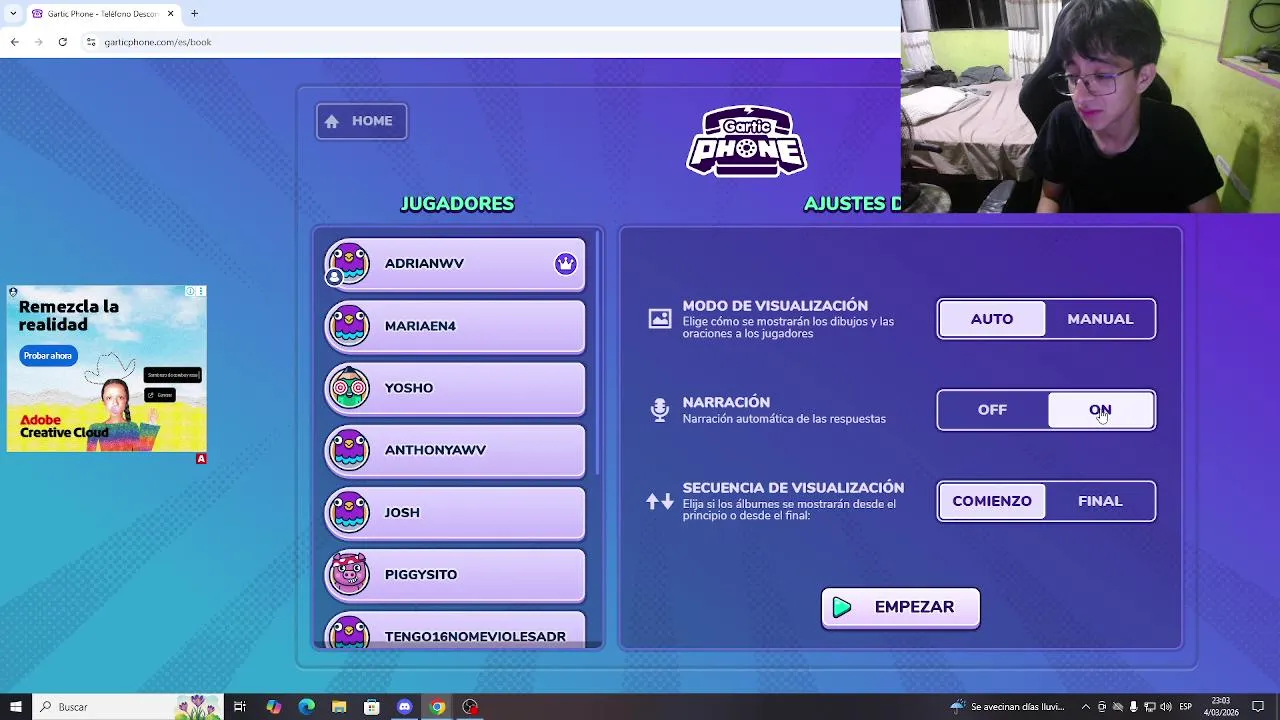The height and width of the screenshot is (720, 1280).
Task: Start the game with EMPEZAR
Action: pos(900,608)
